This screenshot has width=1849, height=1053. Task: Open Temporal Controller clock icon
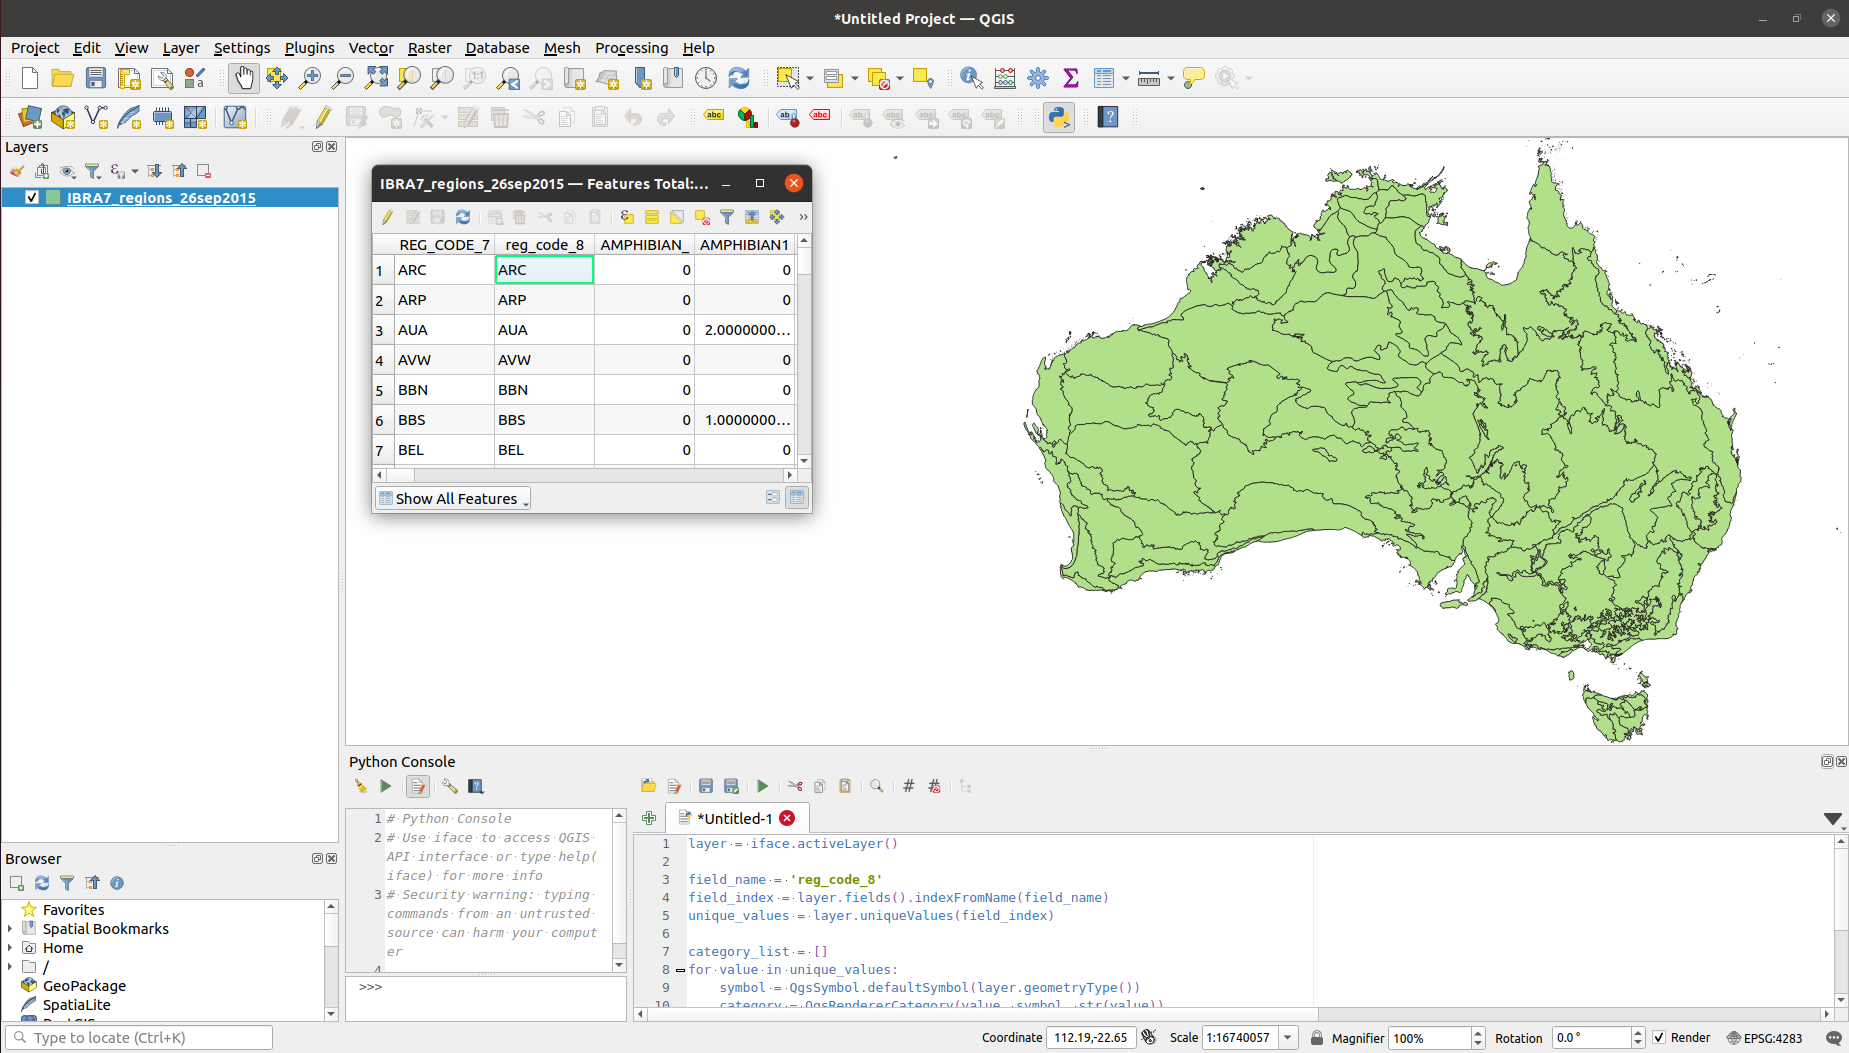click(706, 78)
